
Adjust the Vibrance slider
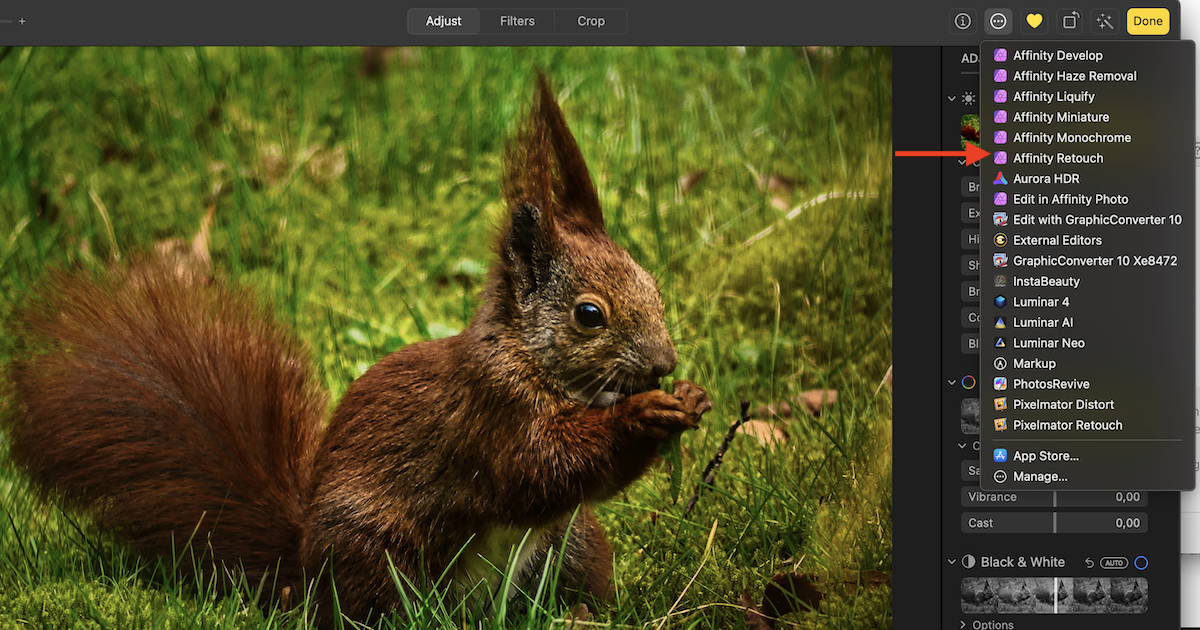1054,497
